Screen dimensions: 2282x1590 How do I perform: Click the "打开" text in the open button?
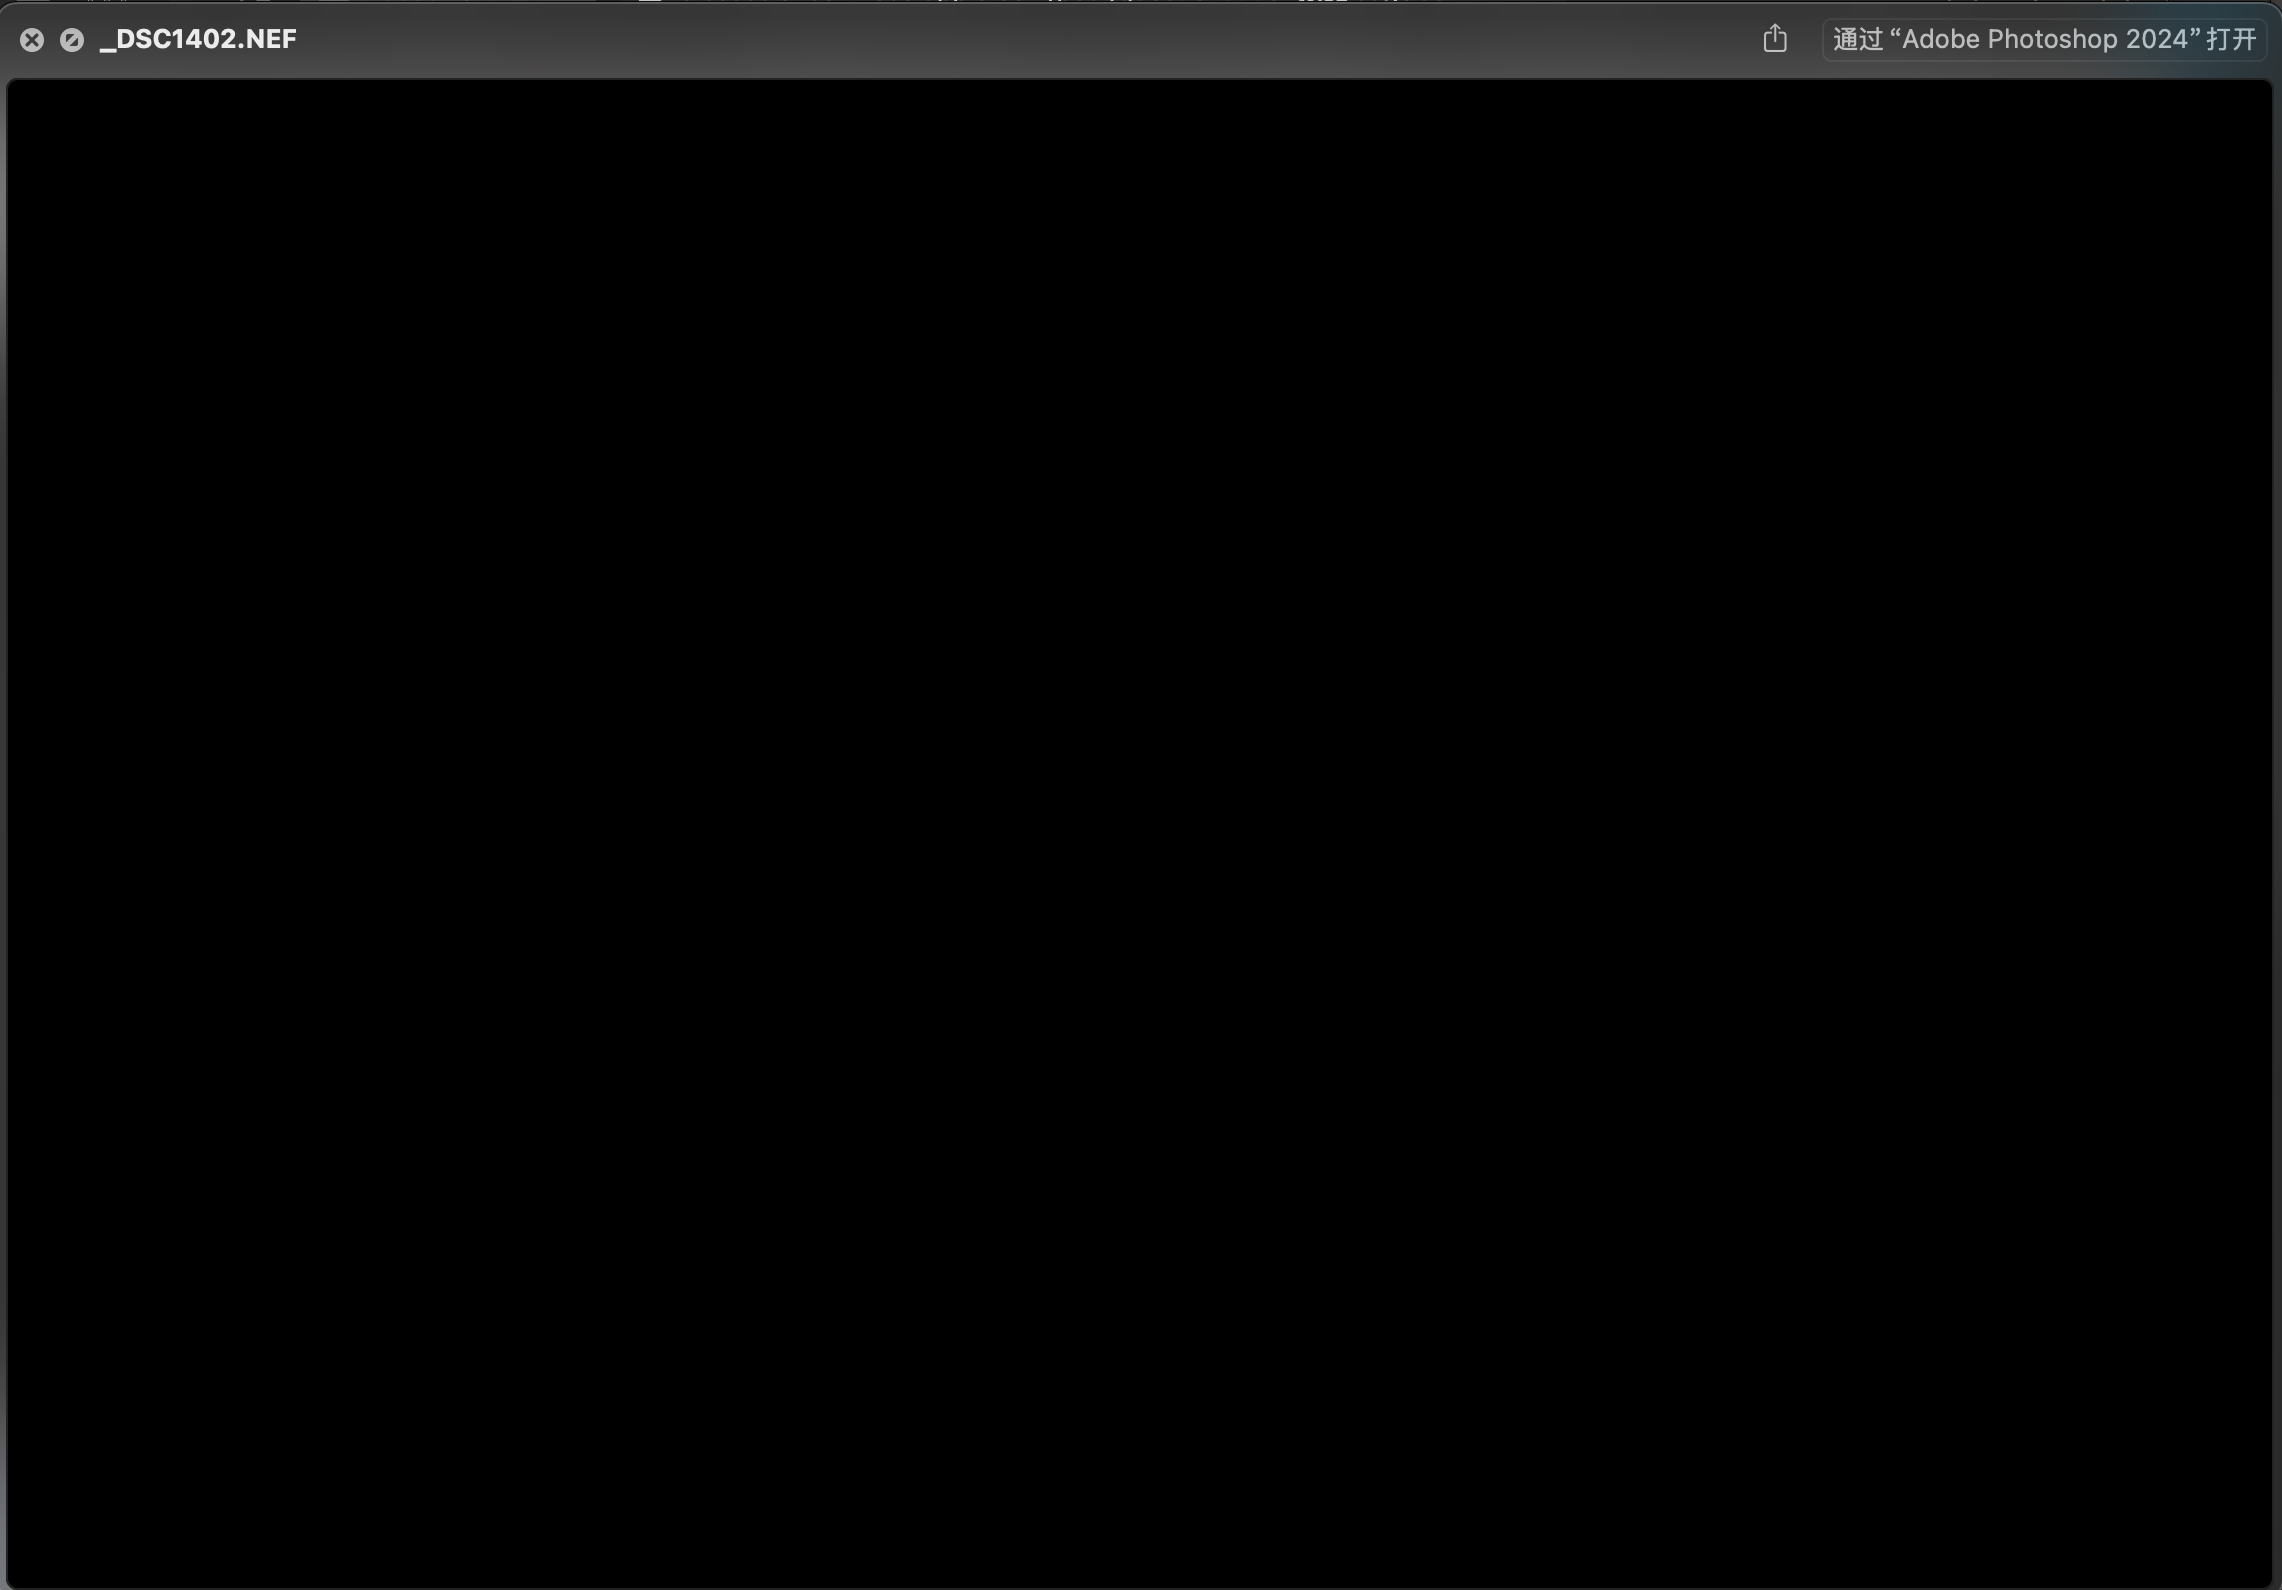(x=2230, y=39)
